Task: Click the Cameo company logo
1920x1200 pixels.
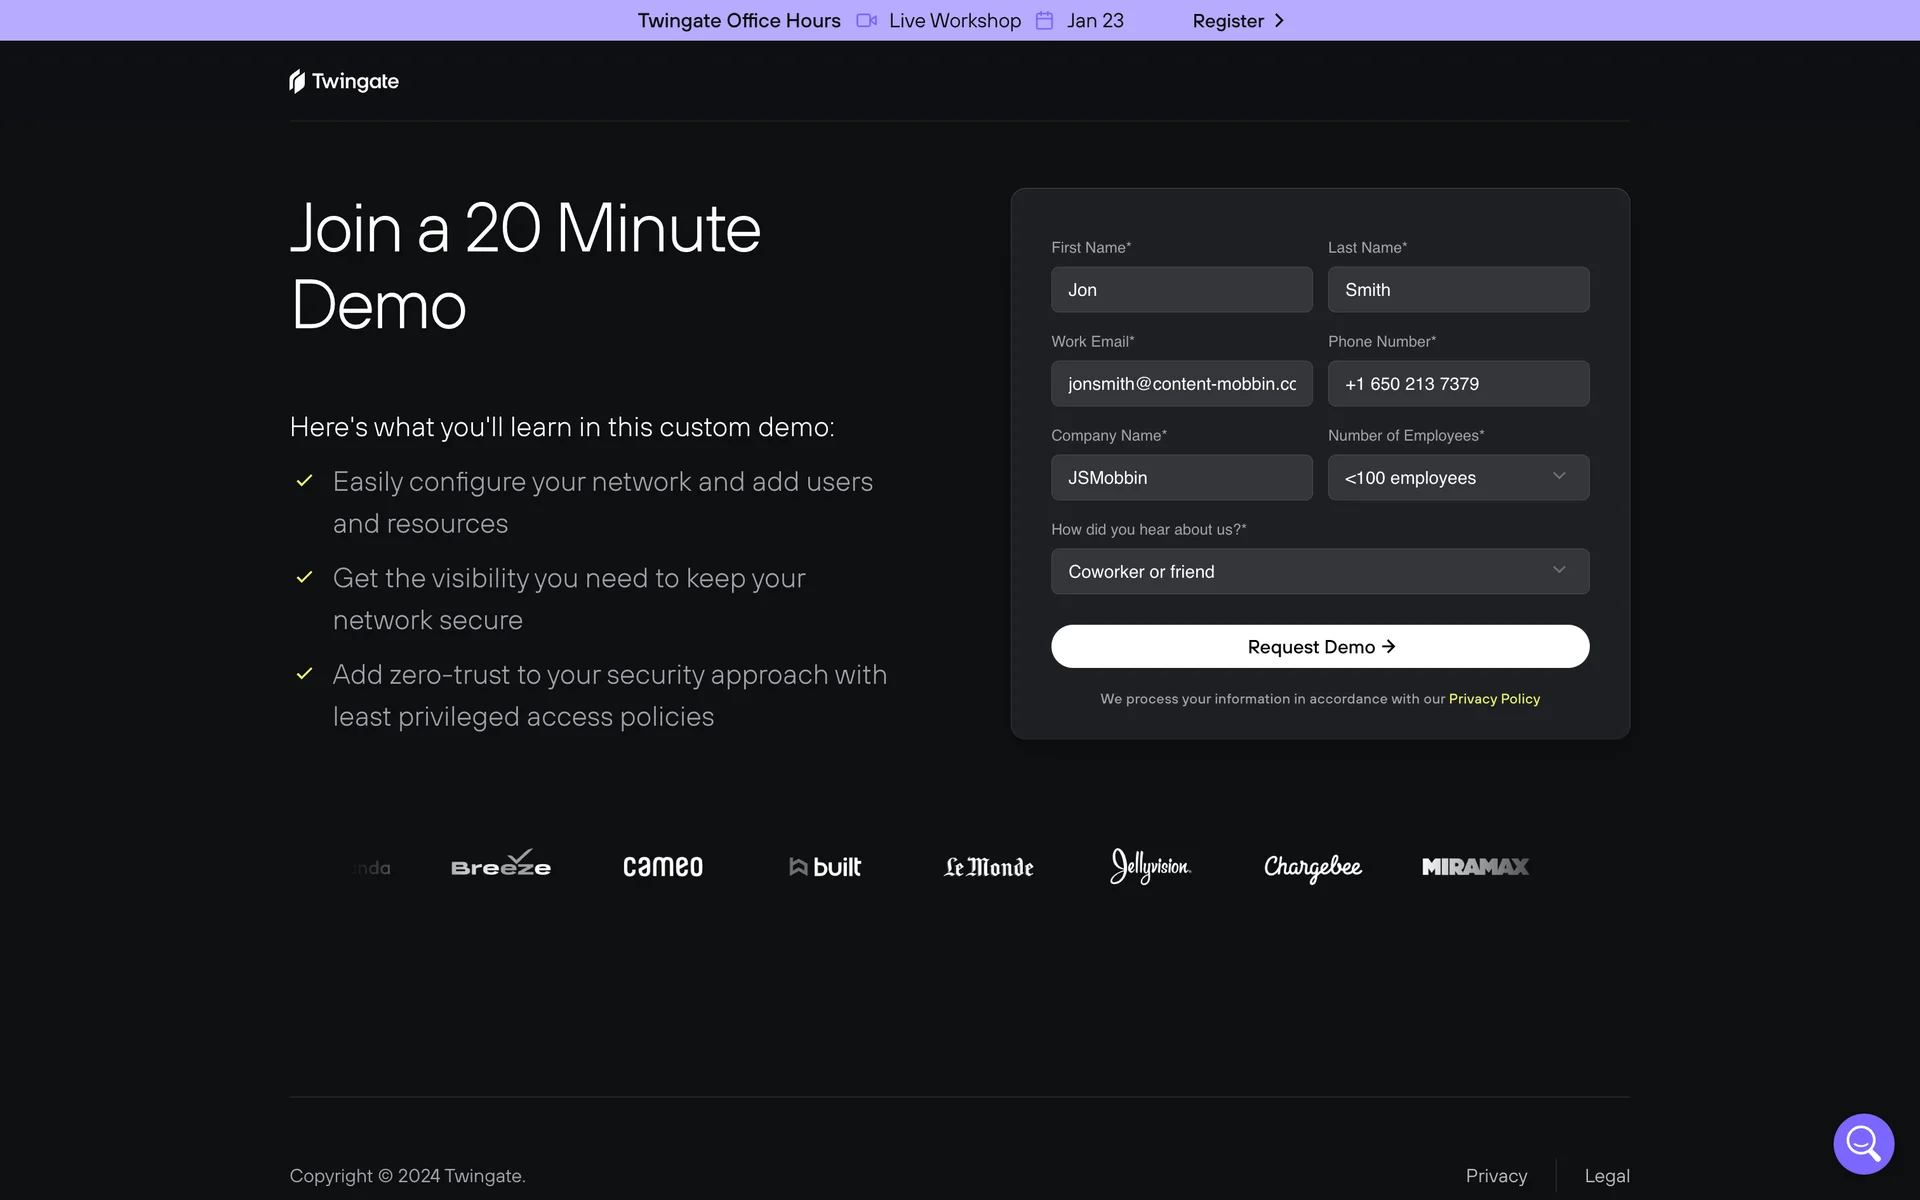Action: coord(662,867)
